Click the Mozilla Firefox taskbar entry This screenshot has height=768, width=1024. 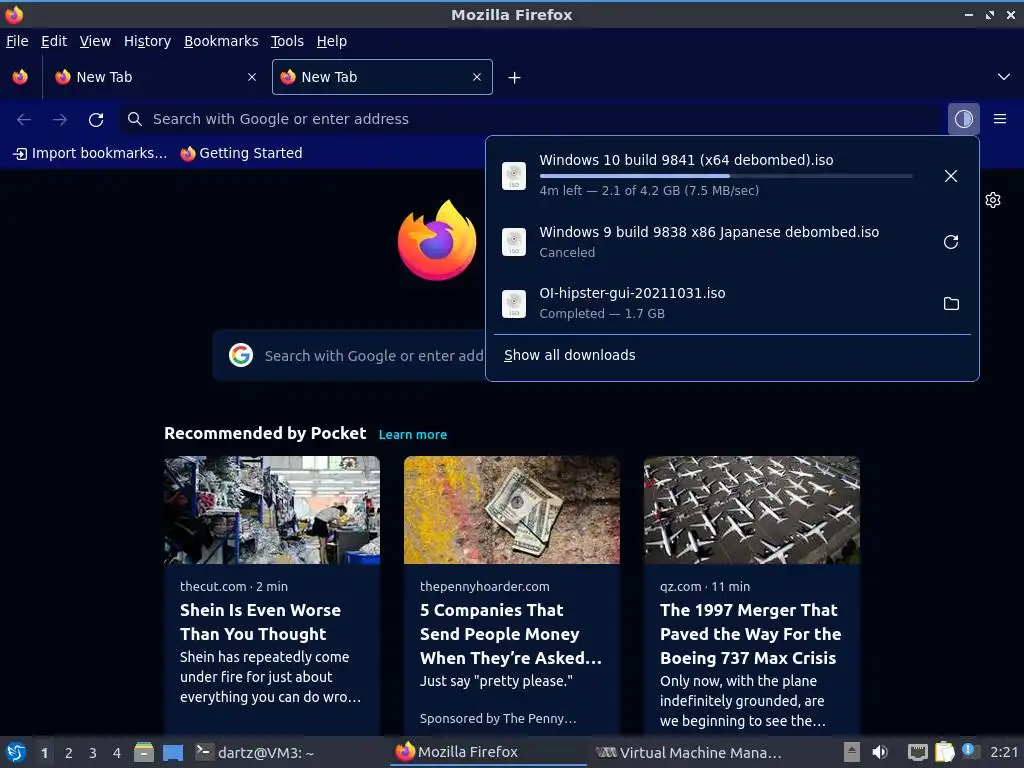point(490,752)
